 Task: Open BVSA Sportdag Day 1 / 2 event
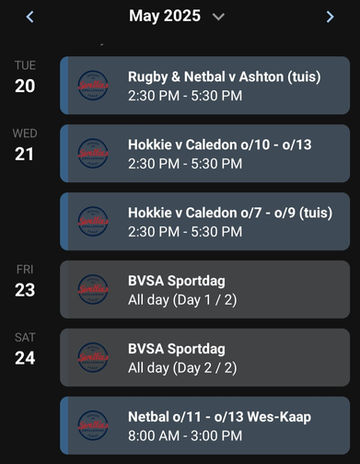tap(205, 289)
